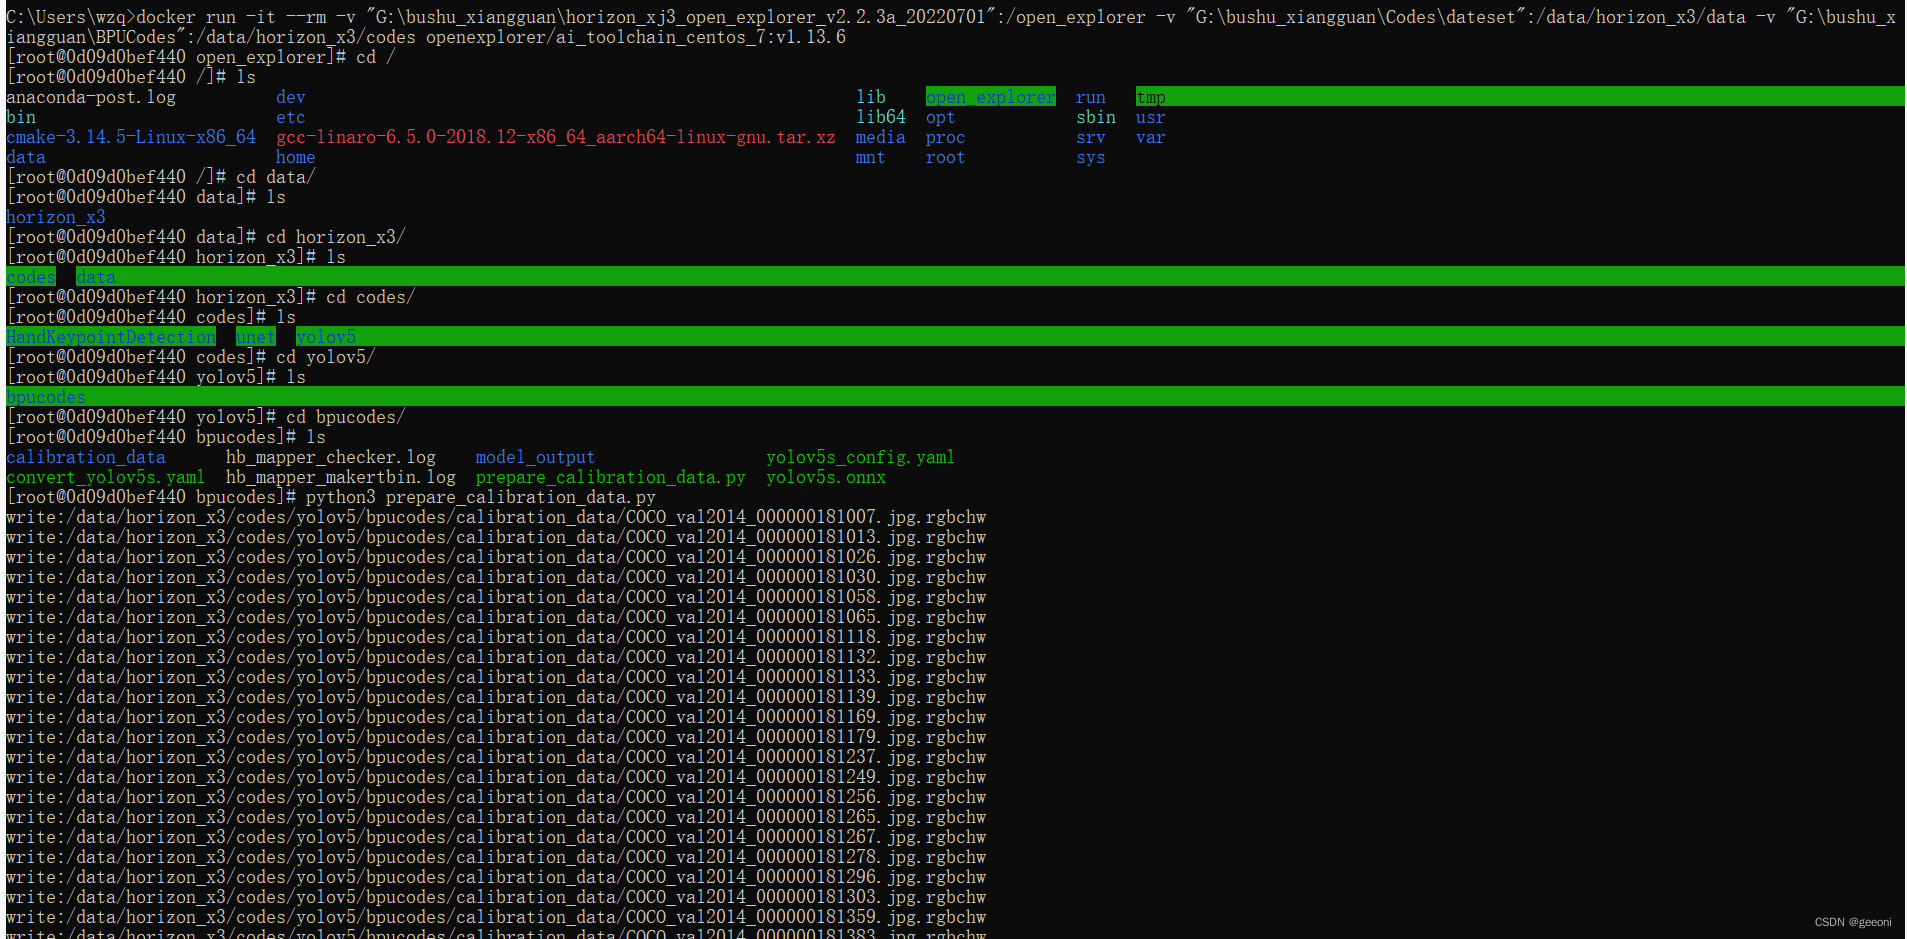Click the 'var' directory entry
The image size is (1907, 939).
click(1151, 137)
